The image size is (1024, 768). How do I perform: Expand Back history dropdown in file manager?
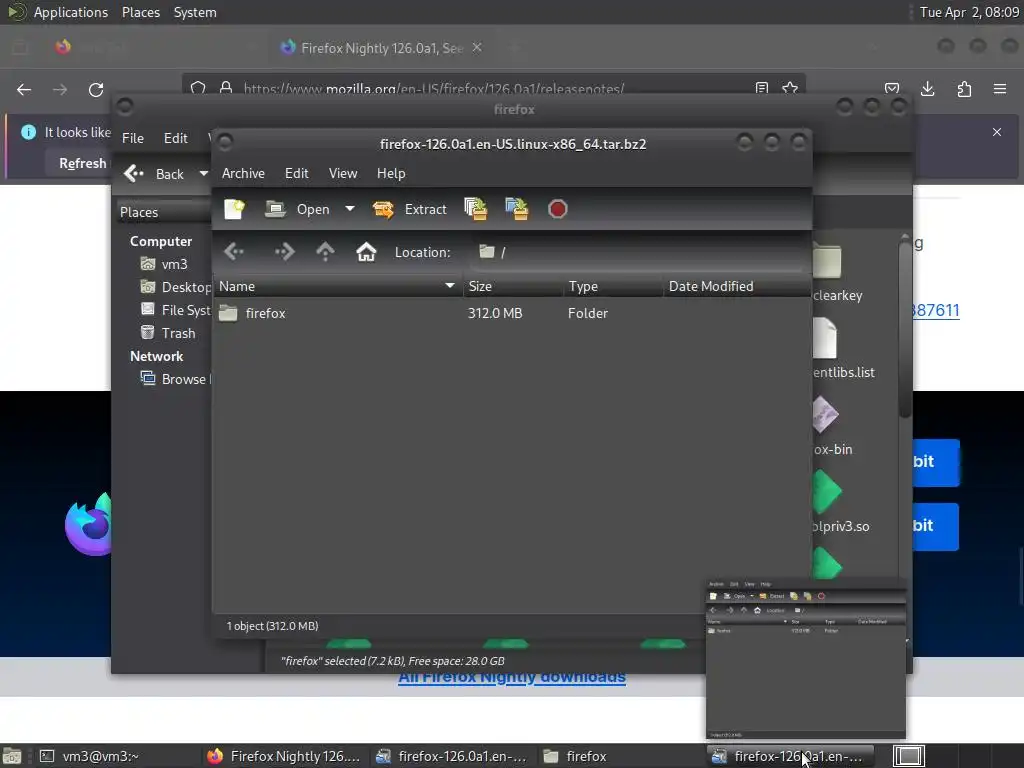(x=204, y=174)
